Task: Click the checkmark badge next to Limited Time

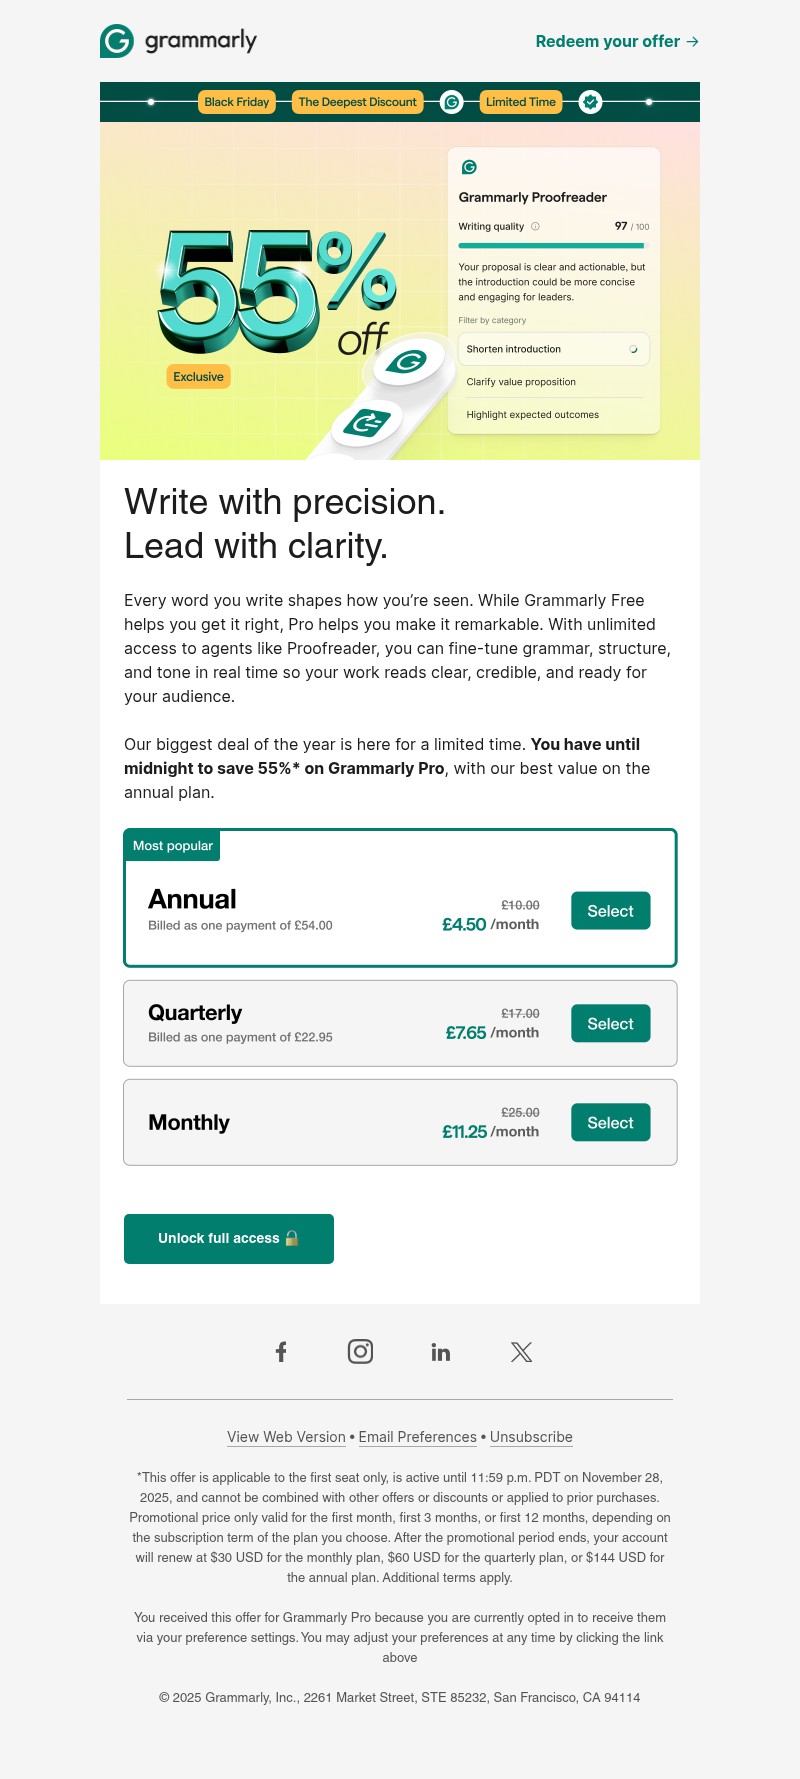Action: pyautogui.click(x=590, y=102)
